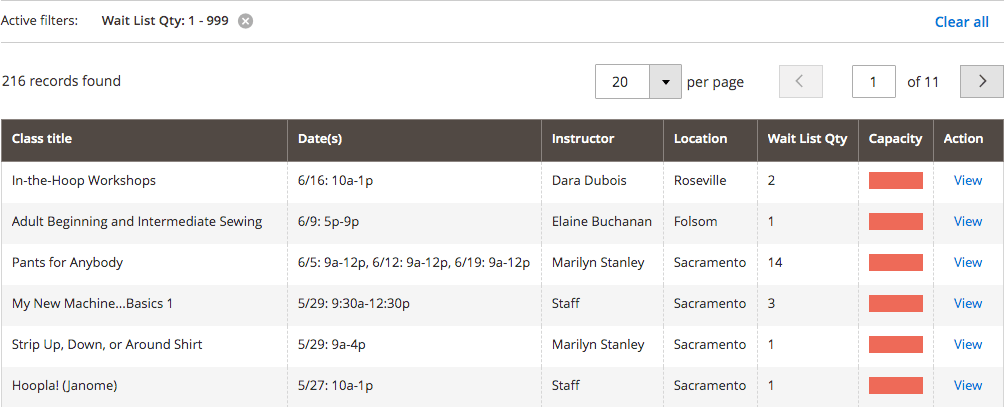Screen dimensions: 1005x407
Task: Click capacity bar for Pants for Anybody
Action: [x=895, y=262]
